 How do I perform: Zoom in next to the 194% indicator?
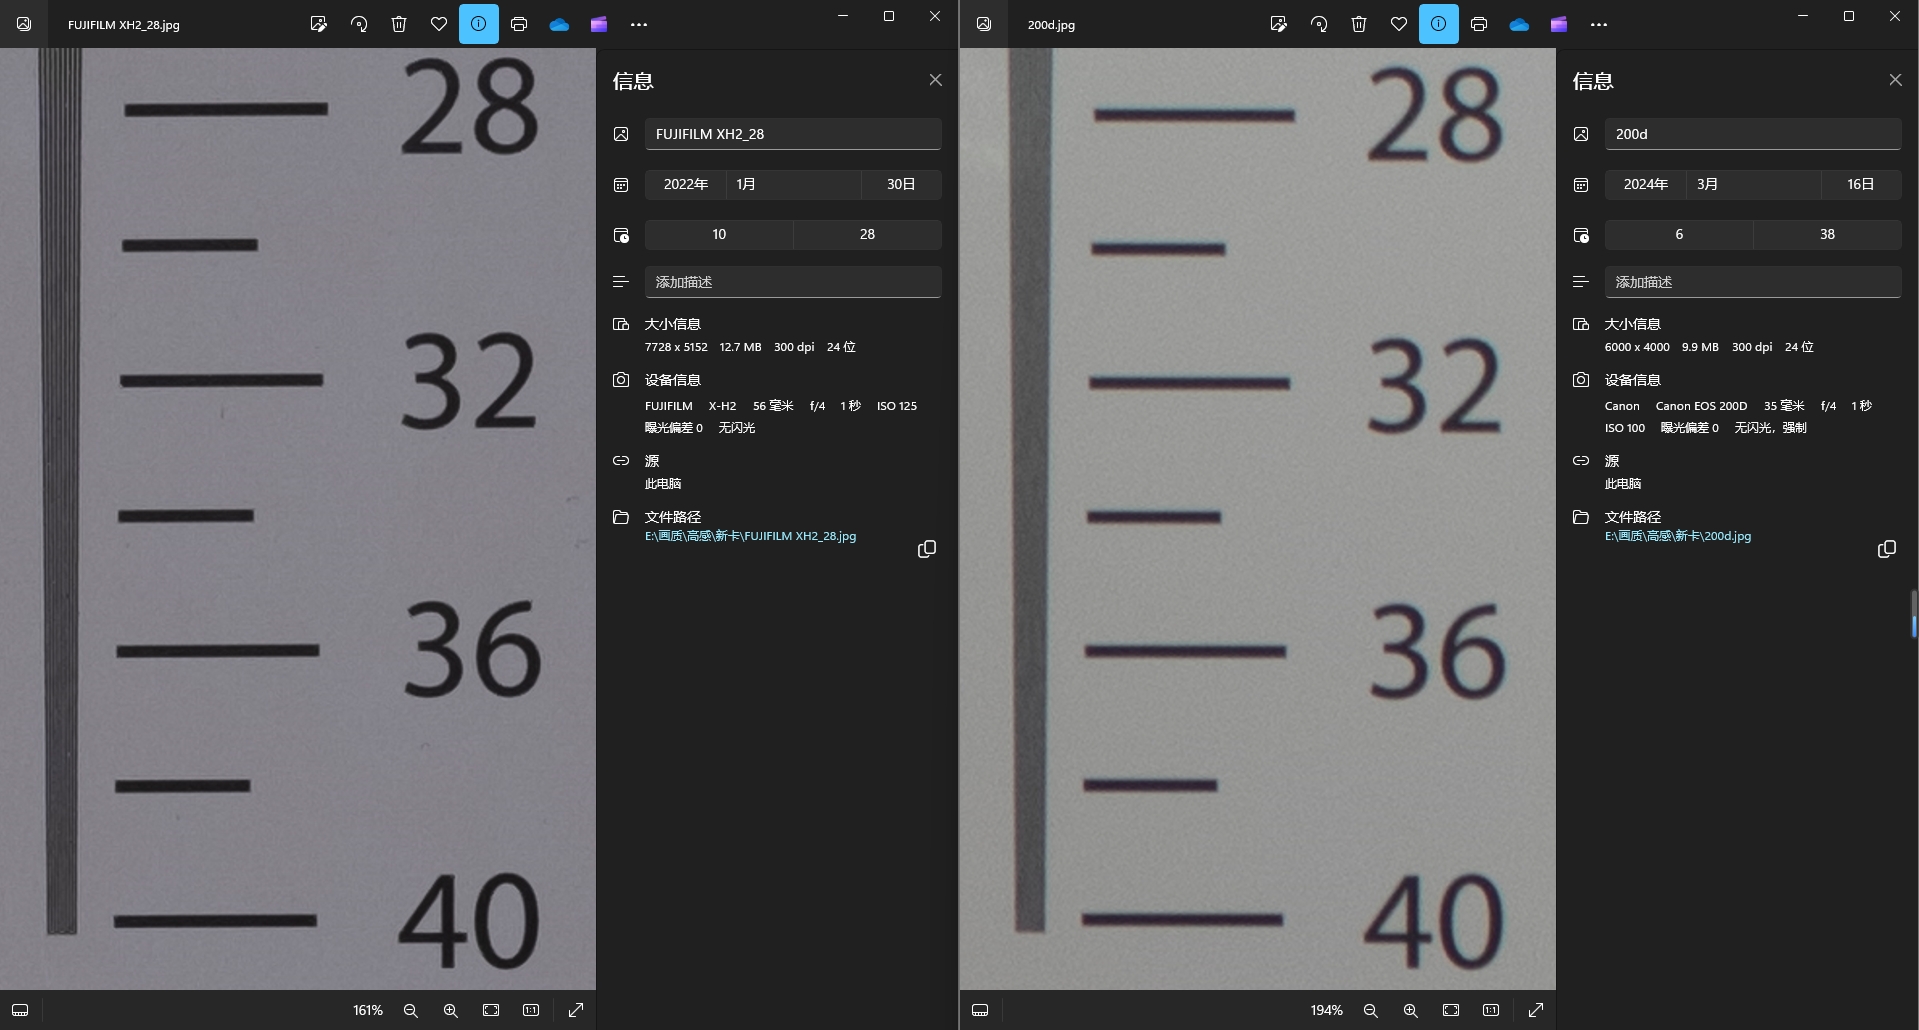click(1411, 1010)
